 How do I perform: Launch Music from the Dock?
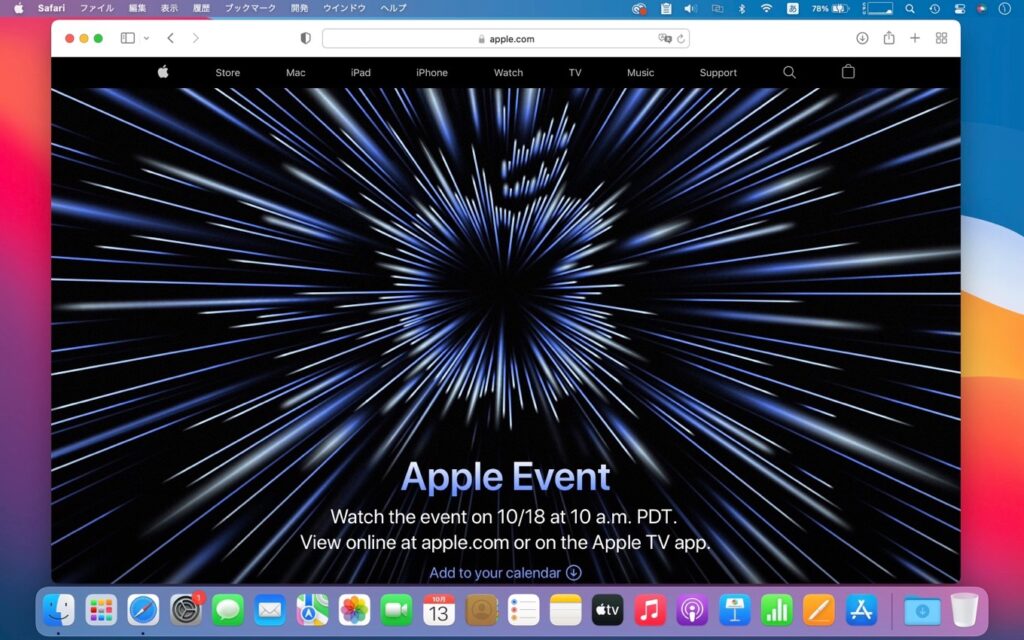click(652, 609)
